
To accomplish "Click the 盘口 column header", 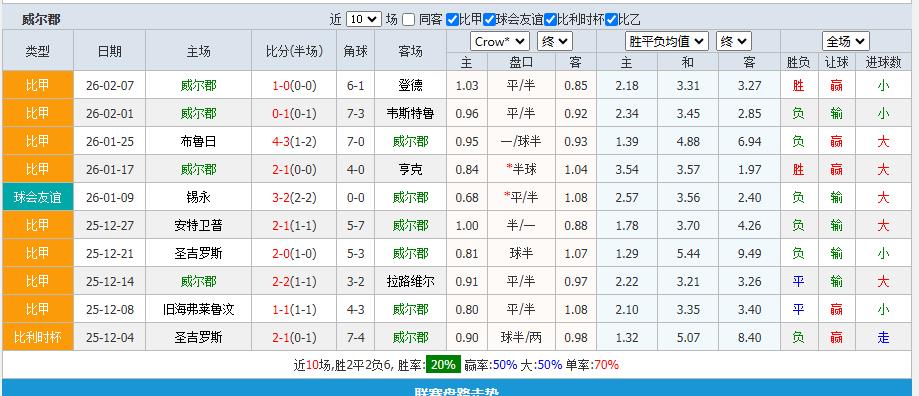I will pyautogui.click(x=521, y=63).
